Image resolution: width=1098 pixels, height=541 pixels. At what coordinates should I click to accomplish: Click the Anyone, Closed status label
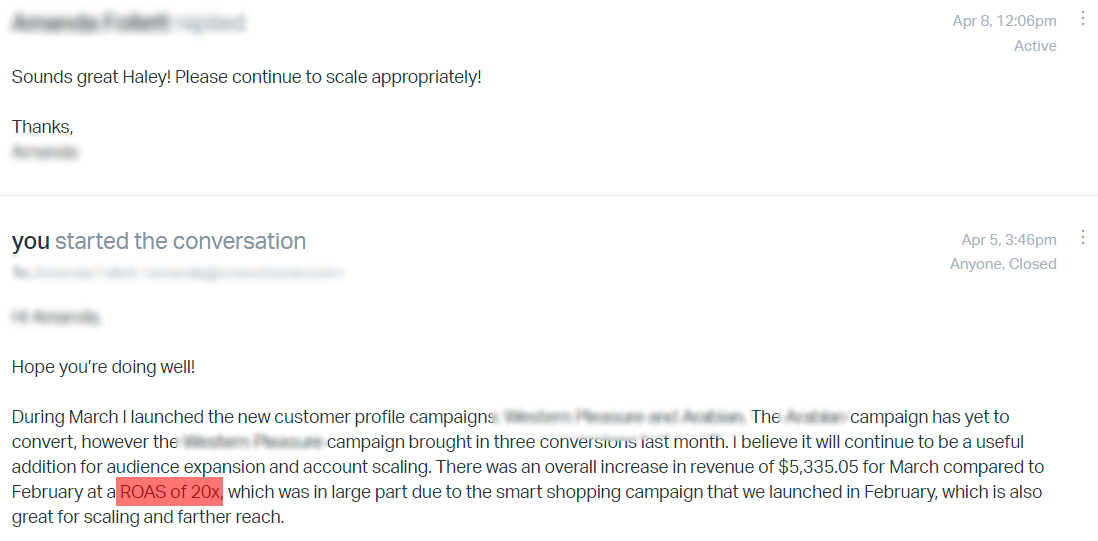coord(1003,264)
